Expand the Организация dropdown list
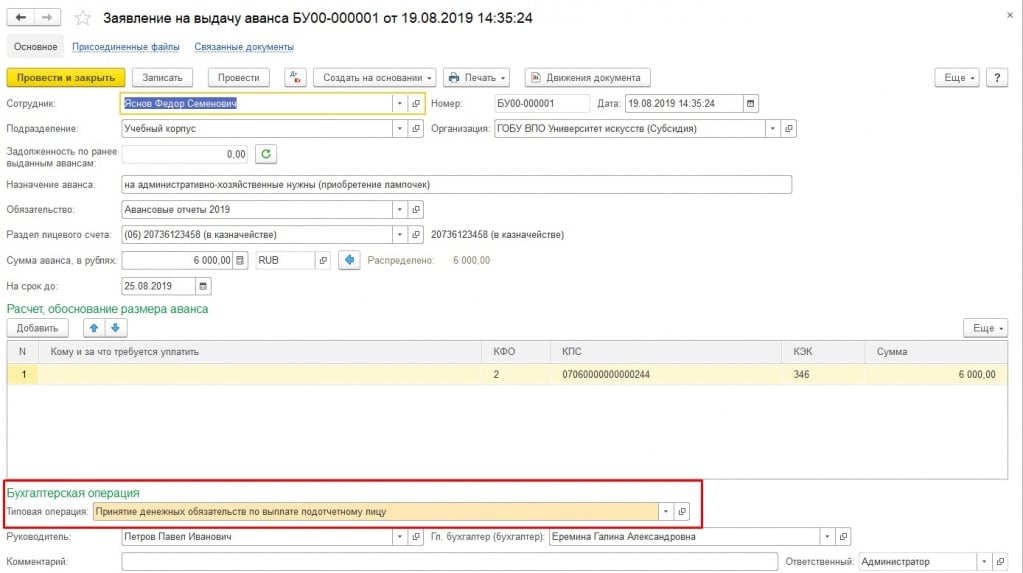The image size is (1023, 573). click(772, 128)
